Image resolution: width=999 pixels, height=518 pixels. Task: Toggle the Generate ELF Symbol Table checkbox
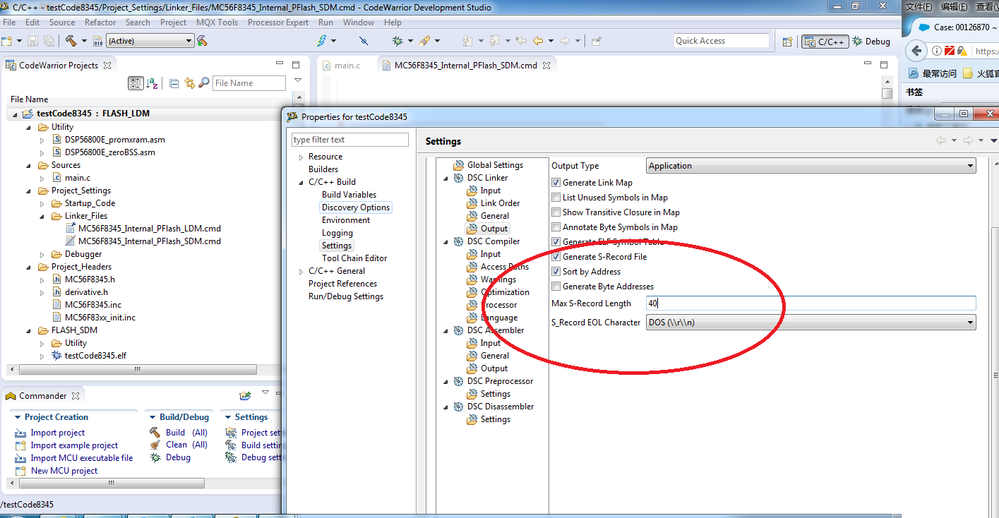(x=556, y=242)
